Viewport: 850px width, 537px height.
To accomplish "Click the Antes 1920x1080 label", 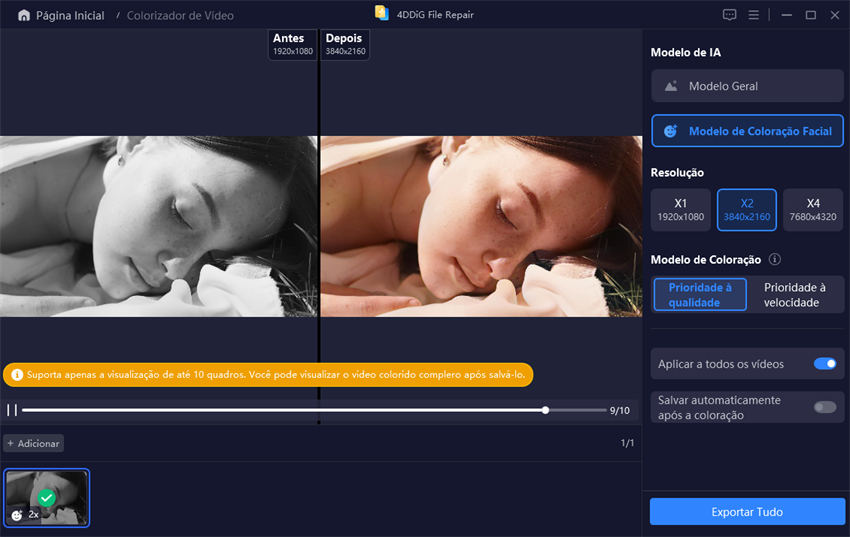I will pos(293,44).
